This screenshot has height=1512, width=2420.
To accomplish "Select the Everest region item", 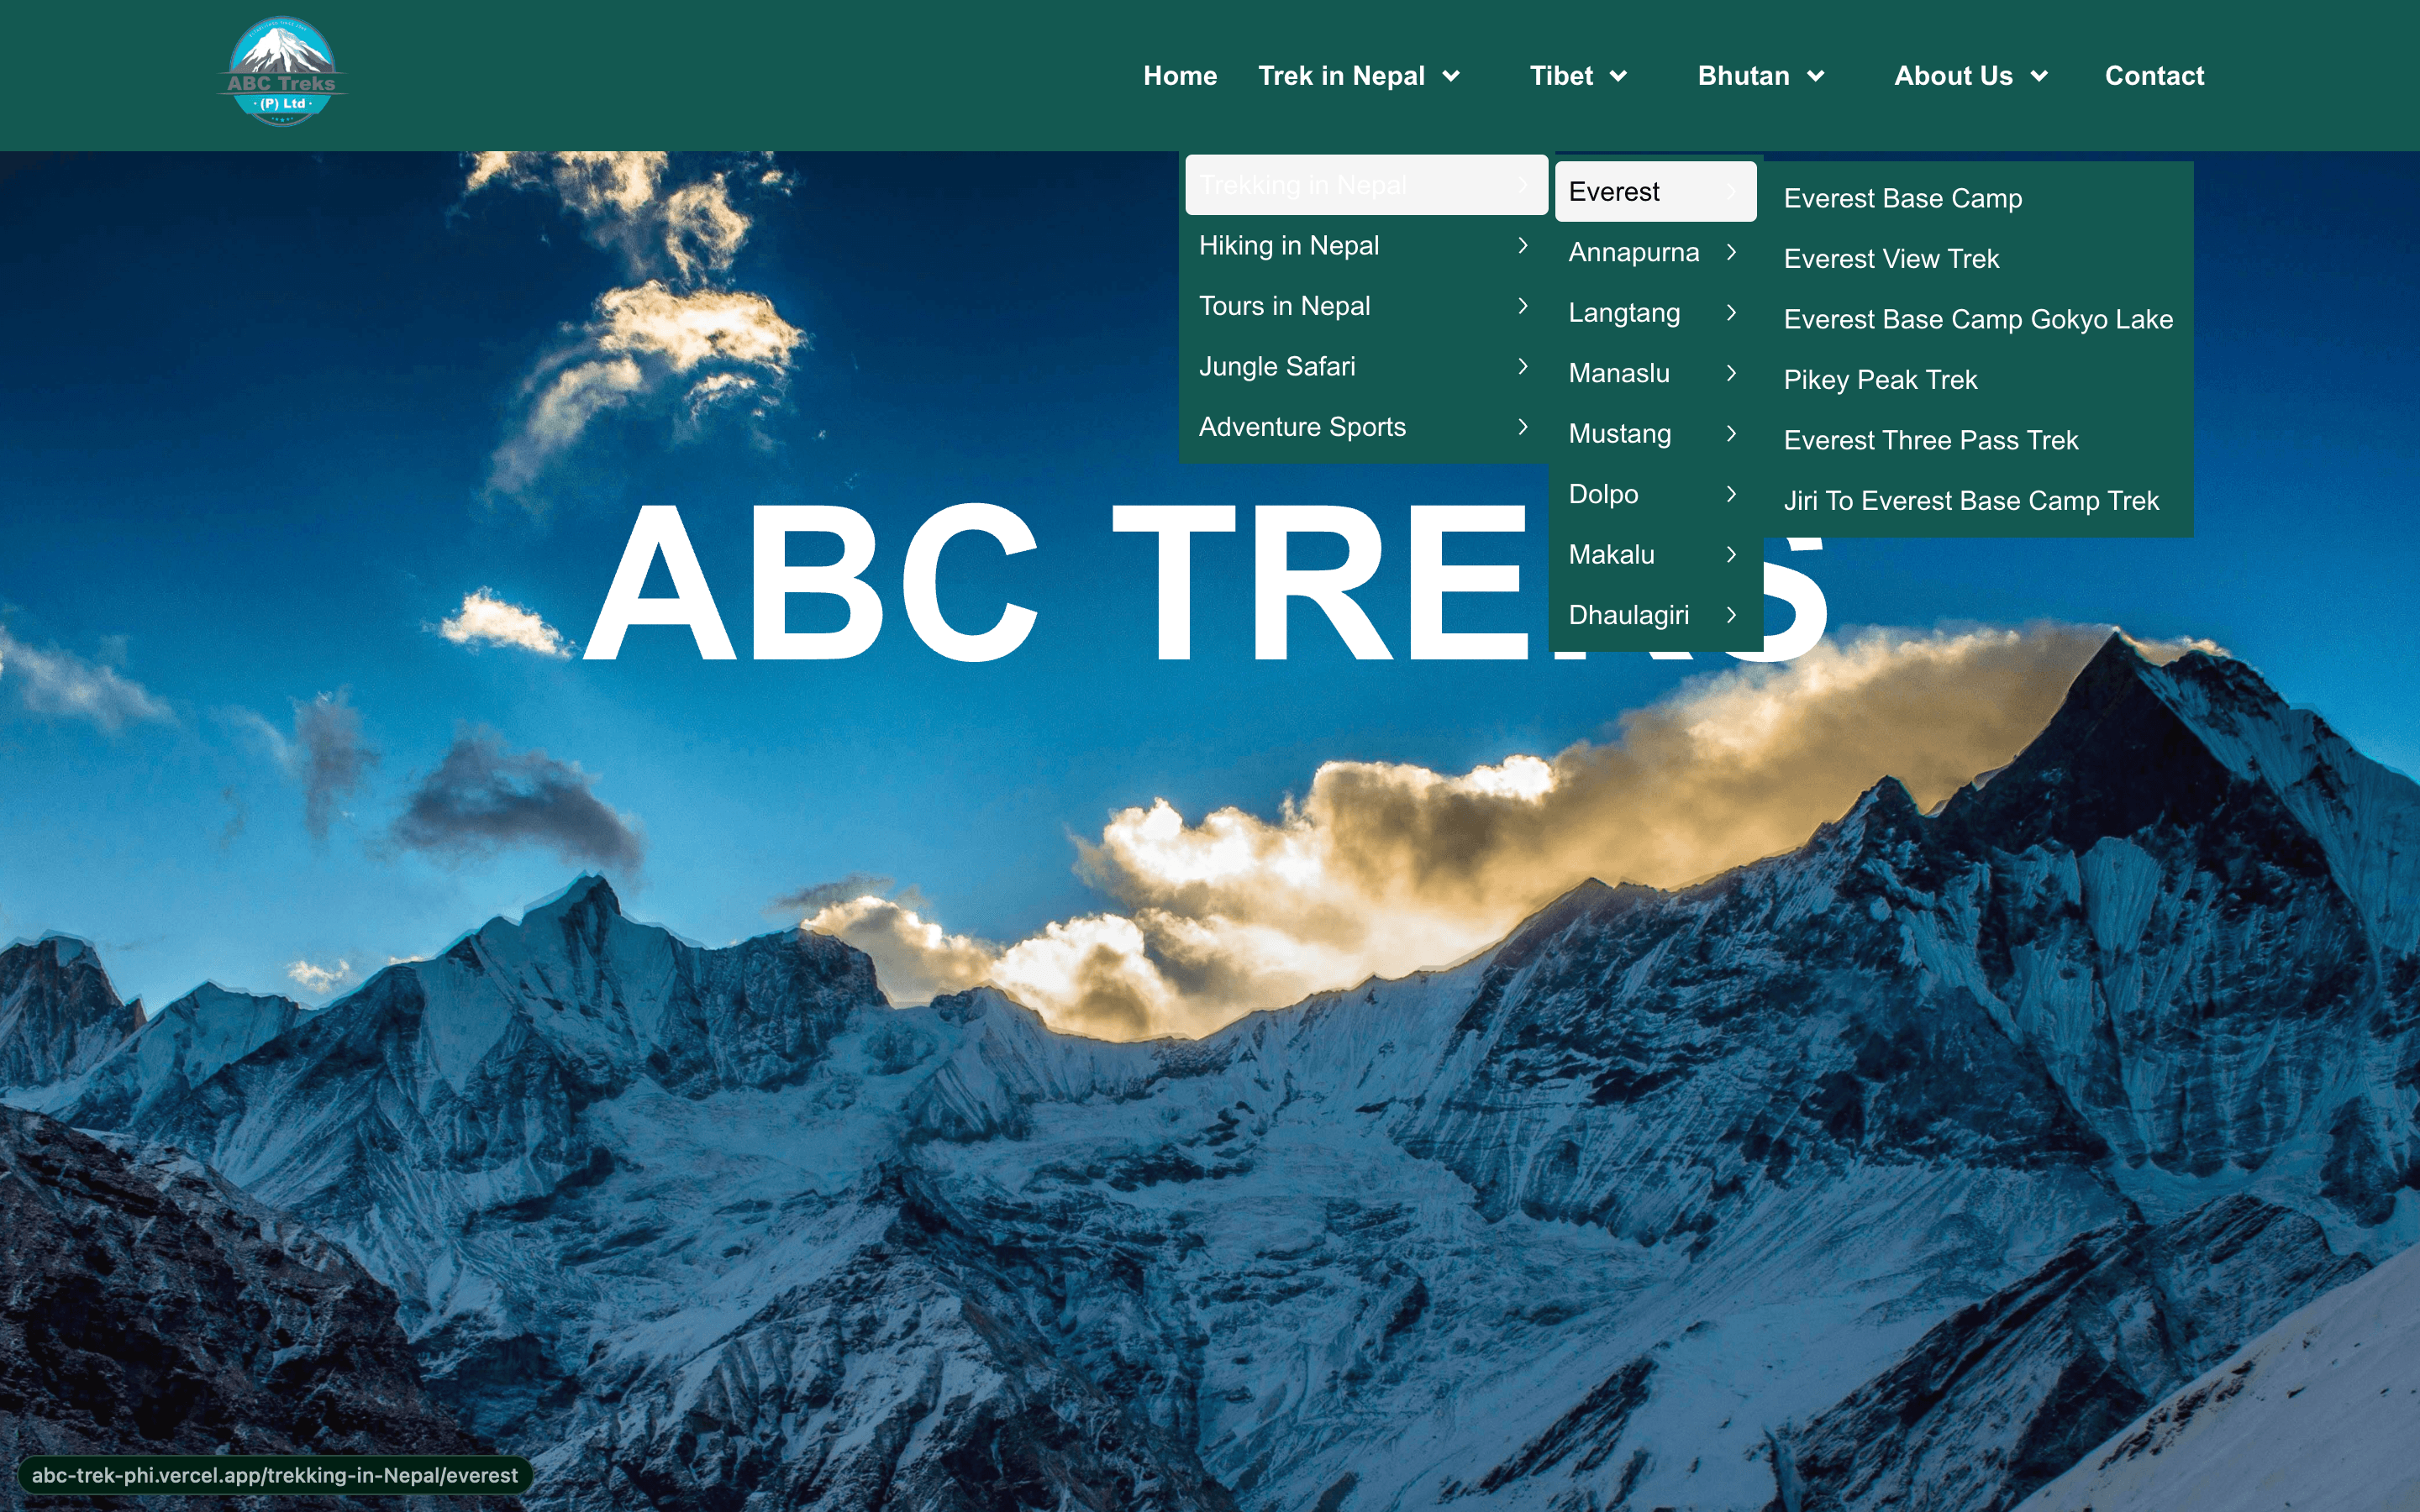I will pyautogui.click(x=1655, y=191).
